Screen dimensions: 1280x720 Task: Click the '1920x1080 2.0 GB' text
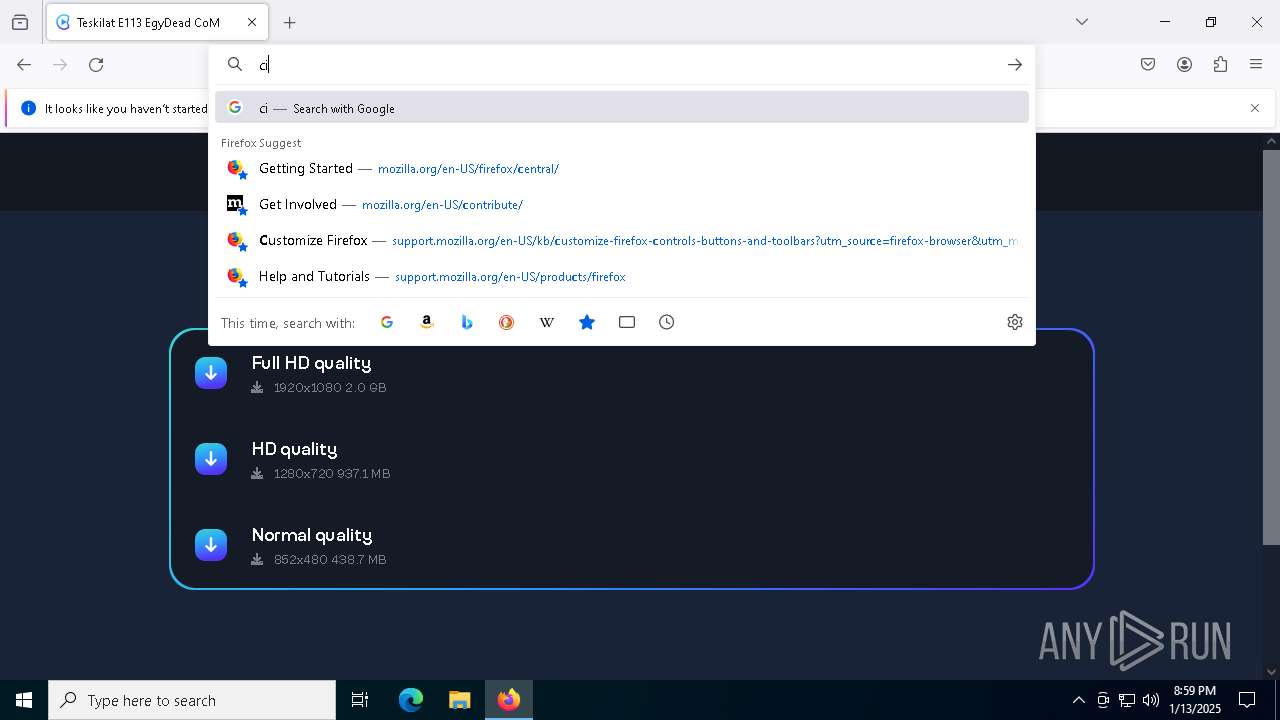(x=330, y=387)
